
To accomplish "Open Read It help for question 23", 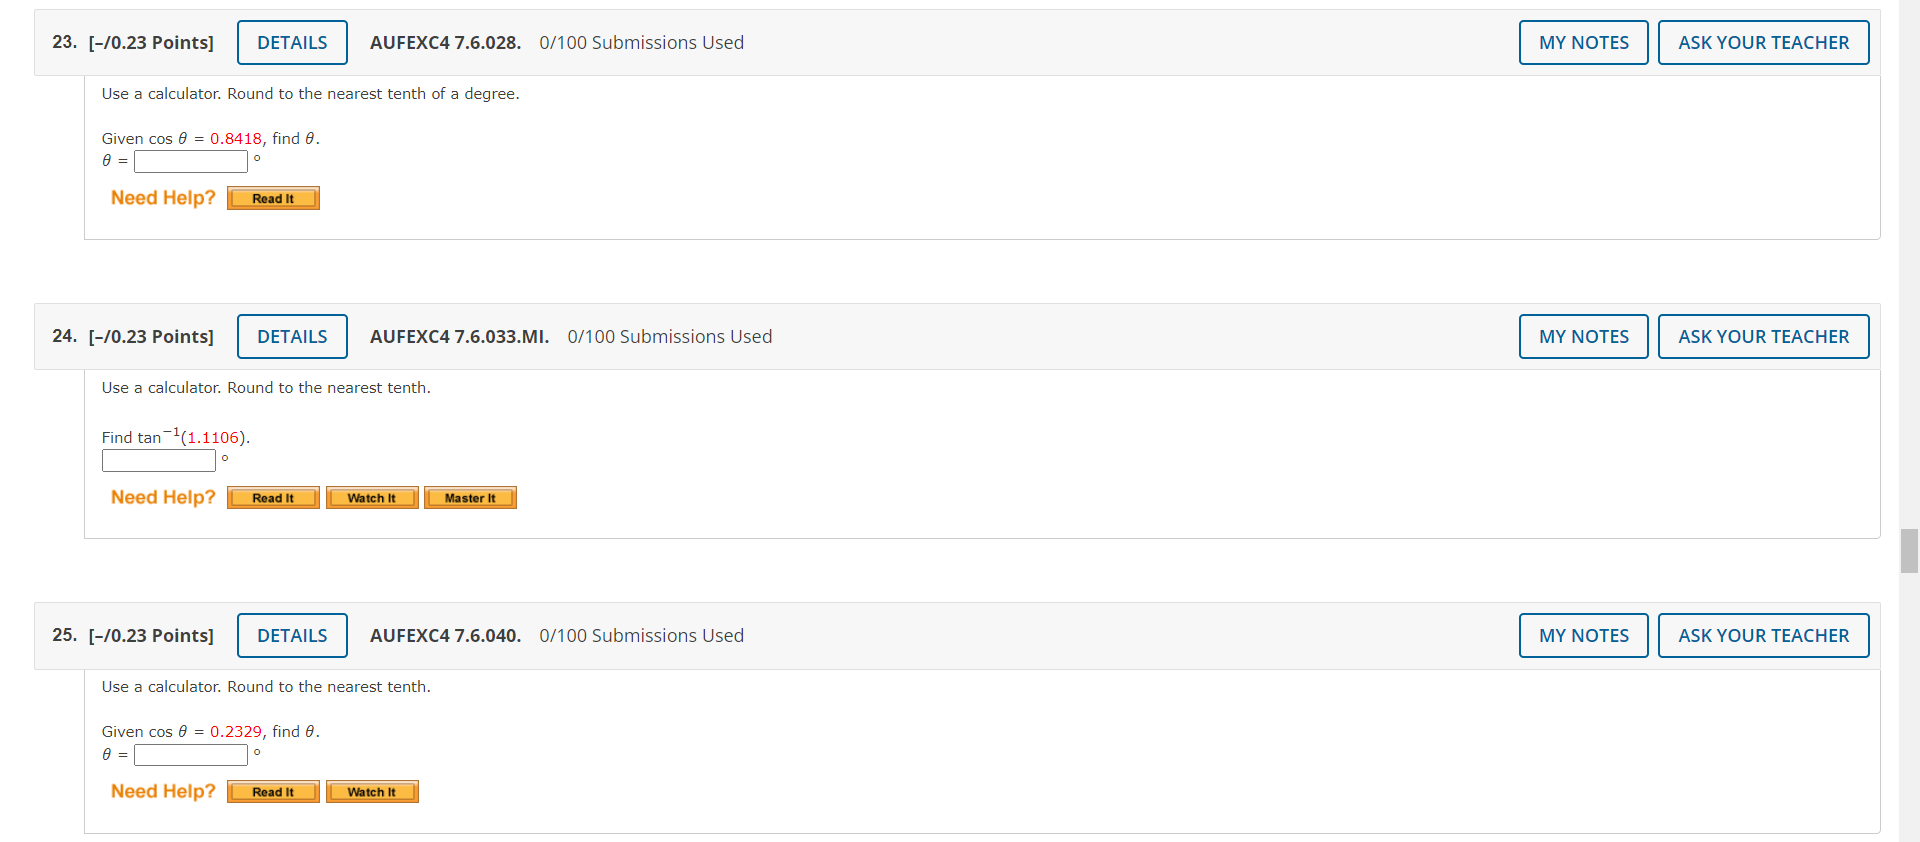I will tap(272, 198).
